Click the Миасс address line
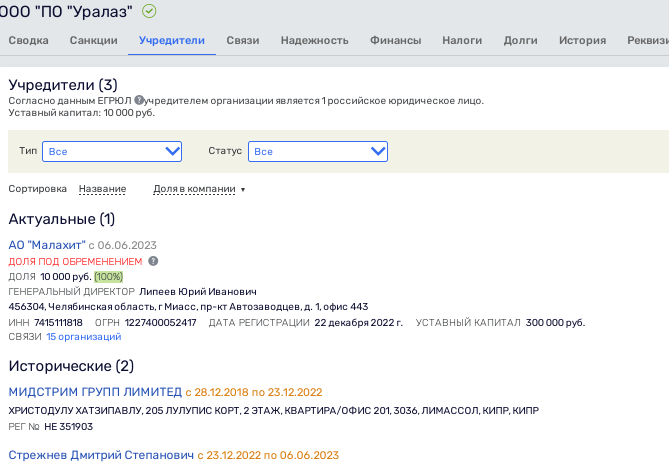The image size is (669, 468). click(188, 307)
